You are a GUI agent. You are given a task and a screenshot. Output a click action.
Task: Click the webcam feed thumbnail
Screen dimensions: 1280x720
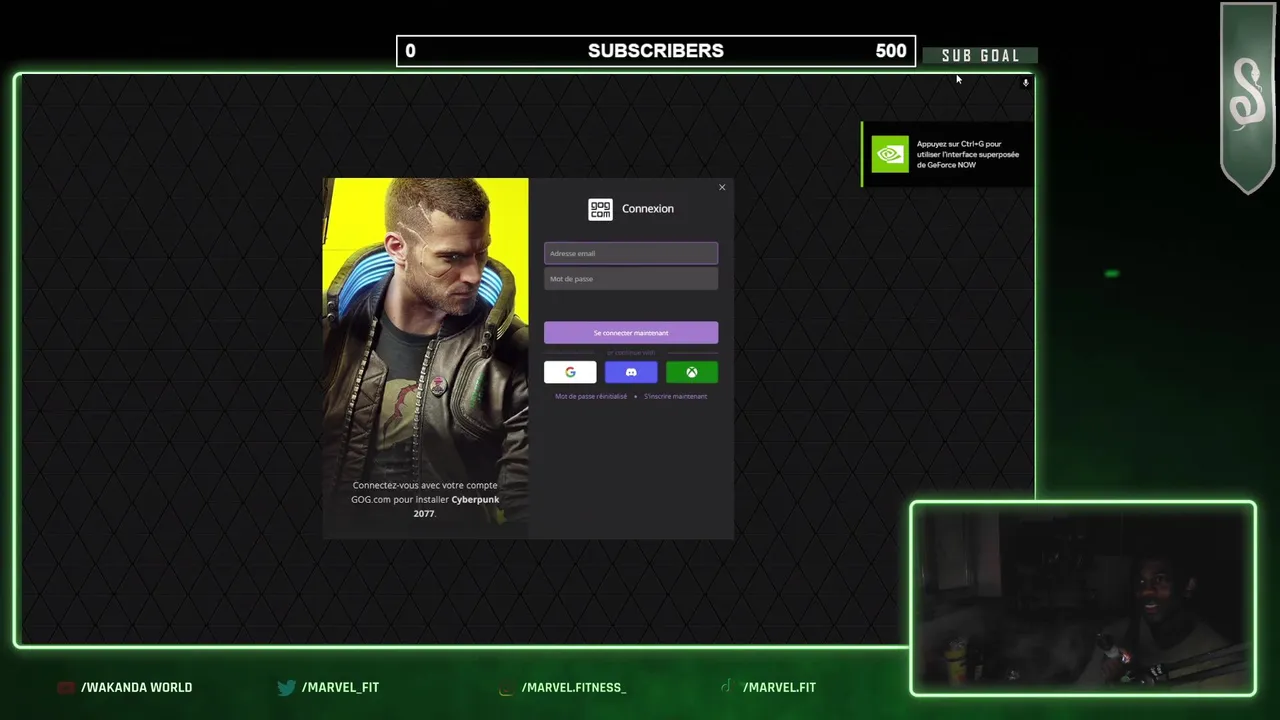coord(1083,598)
